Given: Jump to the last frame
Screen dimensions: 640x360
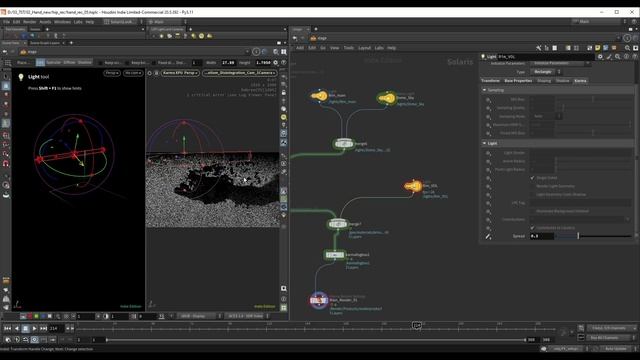Looking at the screenshot, I should (x=43, y=328).
